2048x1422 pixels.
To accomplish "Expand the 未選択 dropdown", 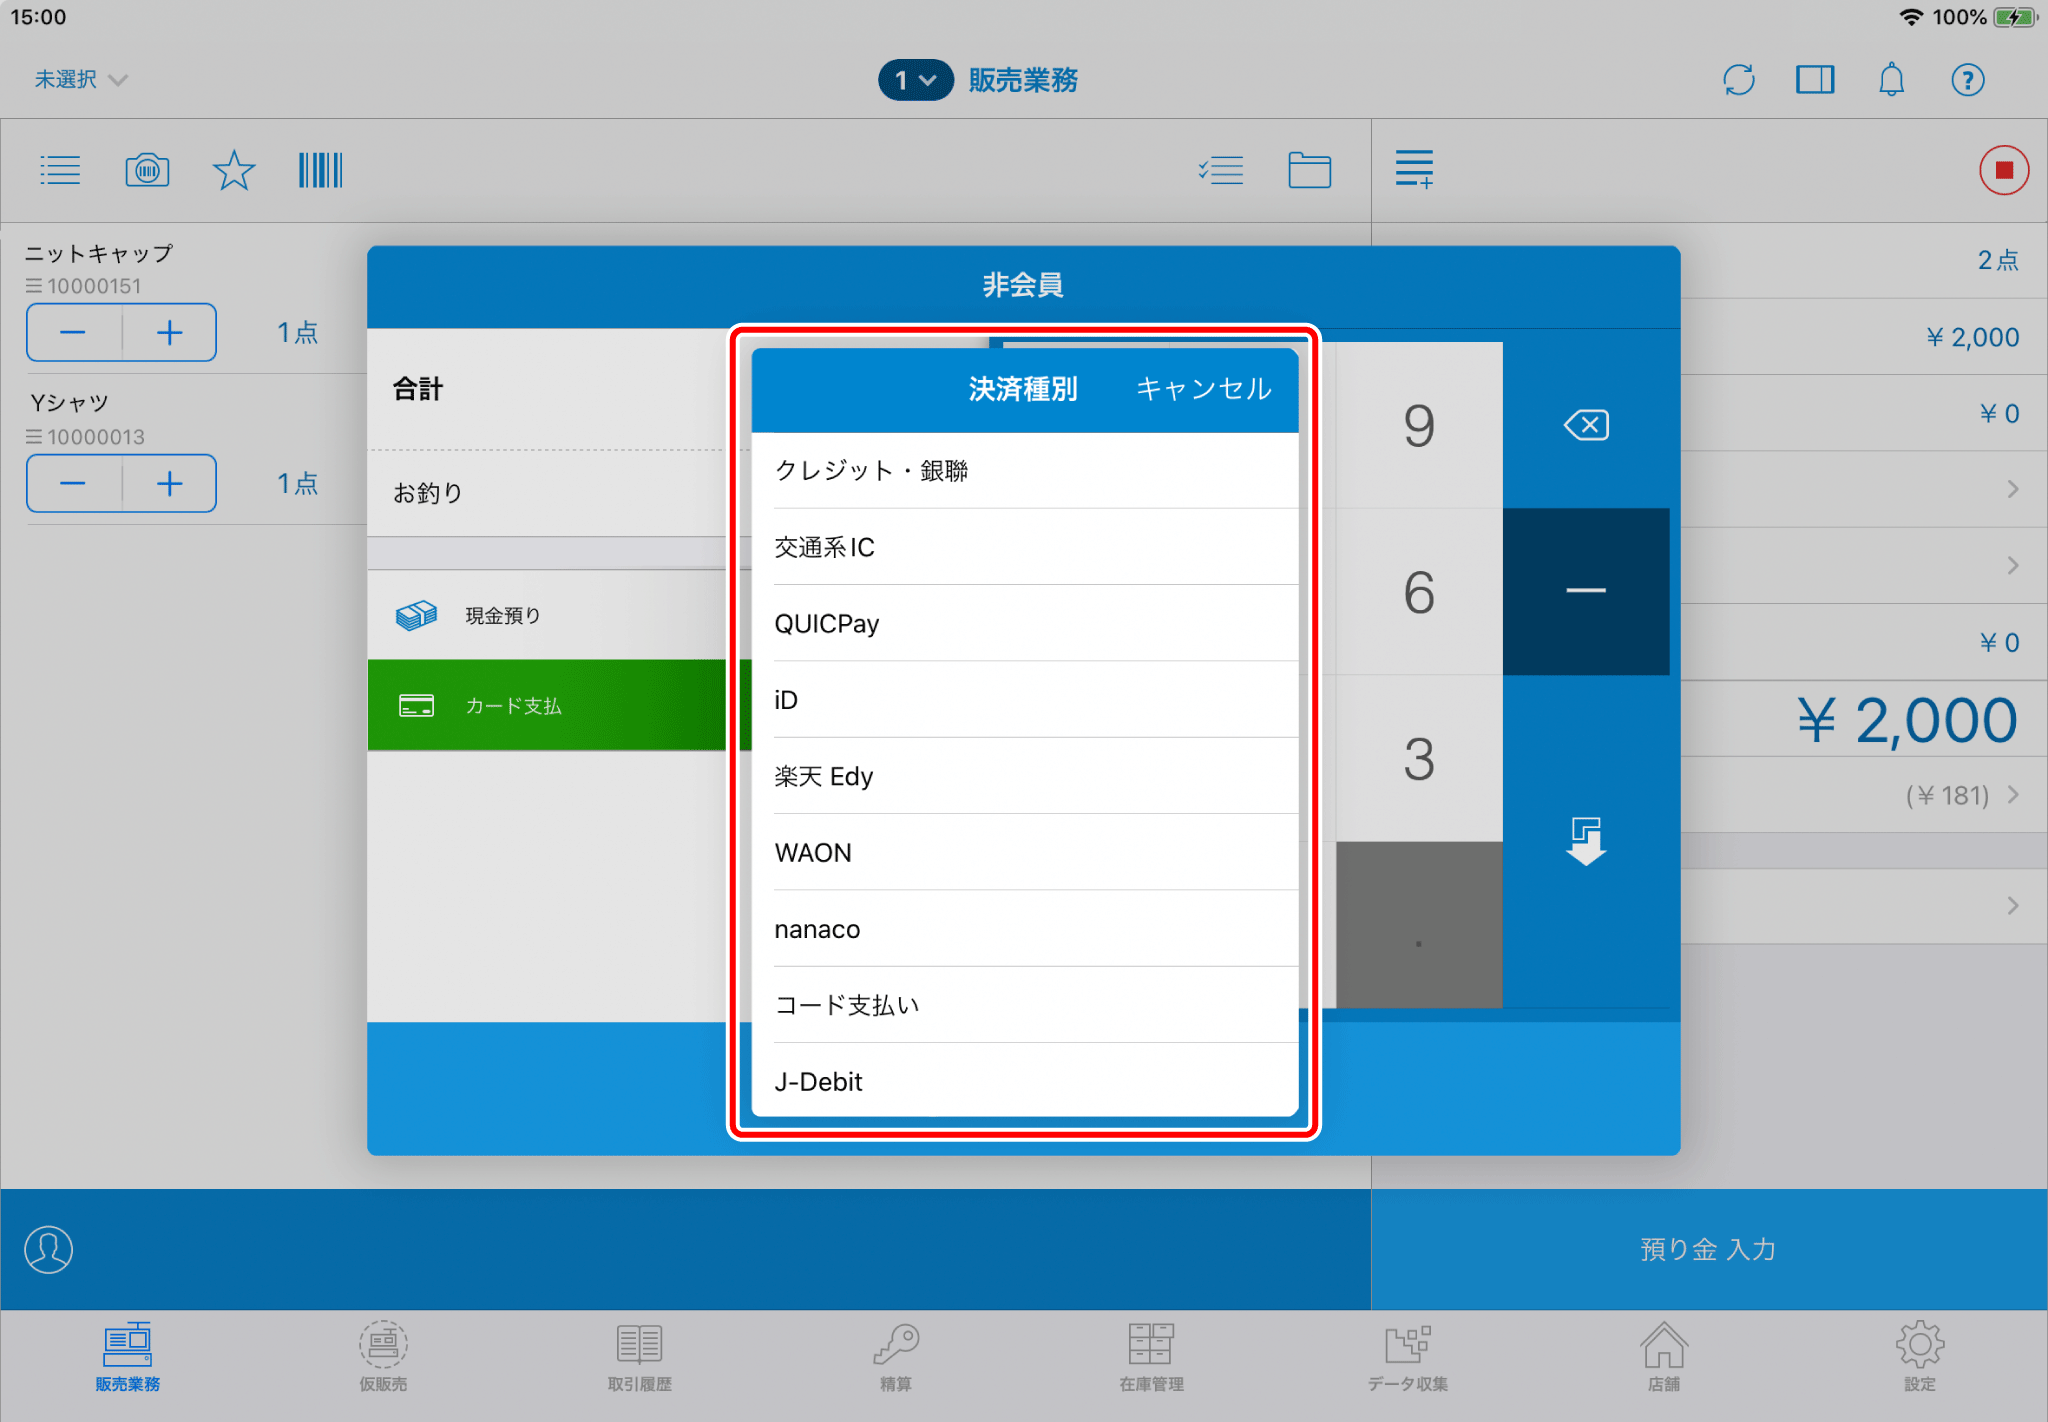I will tap(80, 79).
